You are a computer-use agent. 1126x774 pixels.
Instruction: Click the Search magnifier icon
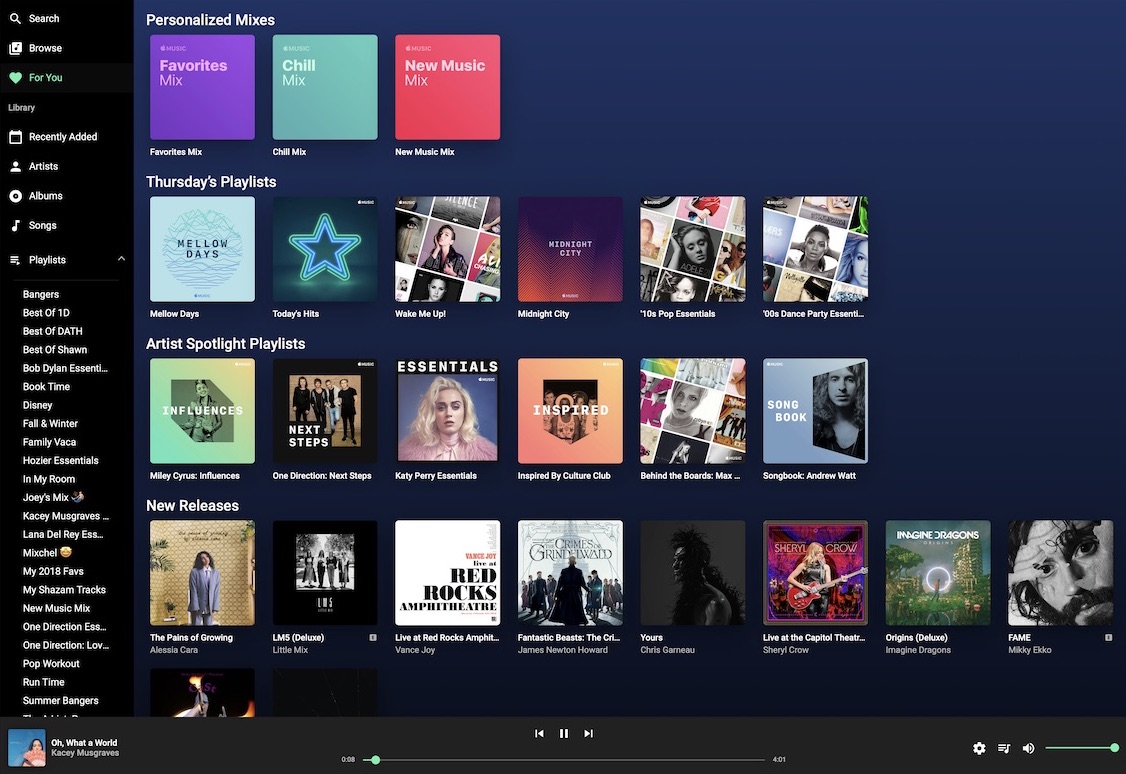point(15,19)
